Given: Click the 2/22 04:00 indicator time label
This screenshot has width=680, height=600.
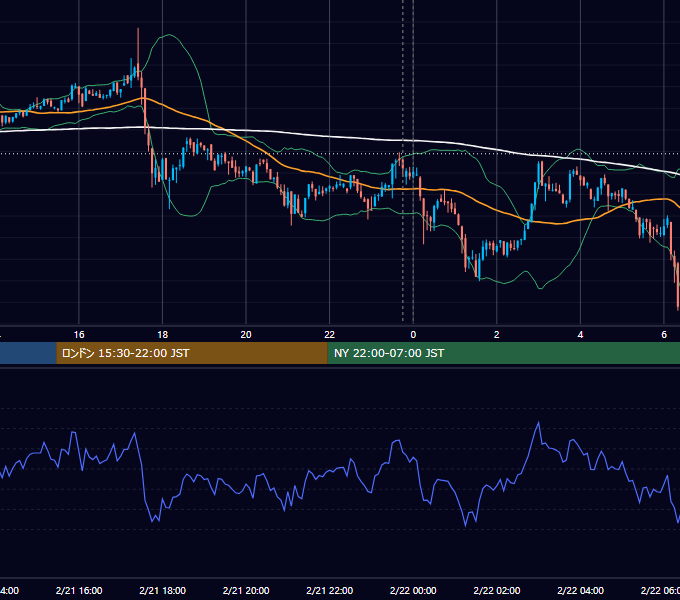Looking at the screenshot, I should click(x=580, y=590).
